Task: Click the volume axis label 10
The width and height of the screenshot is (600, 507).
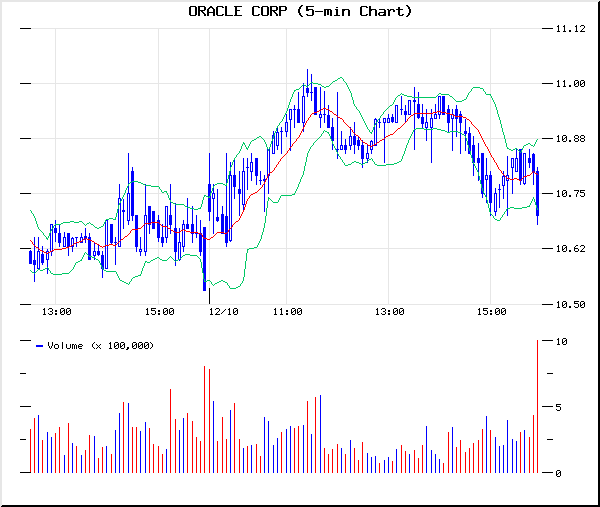Action: click(x=561, y=342)
